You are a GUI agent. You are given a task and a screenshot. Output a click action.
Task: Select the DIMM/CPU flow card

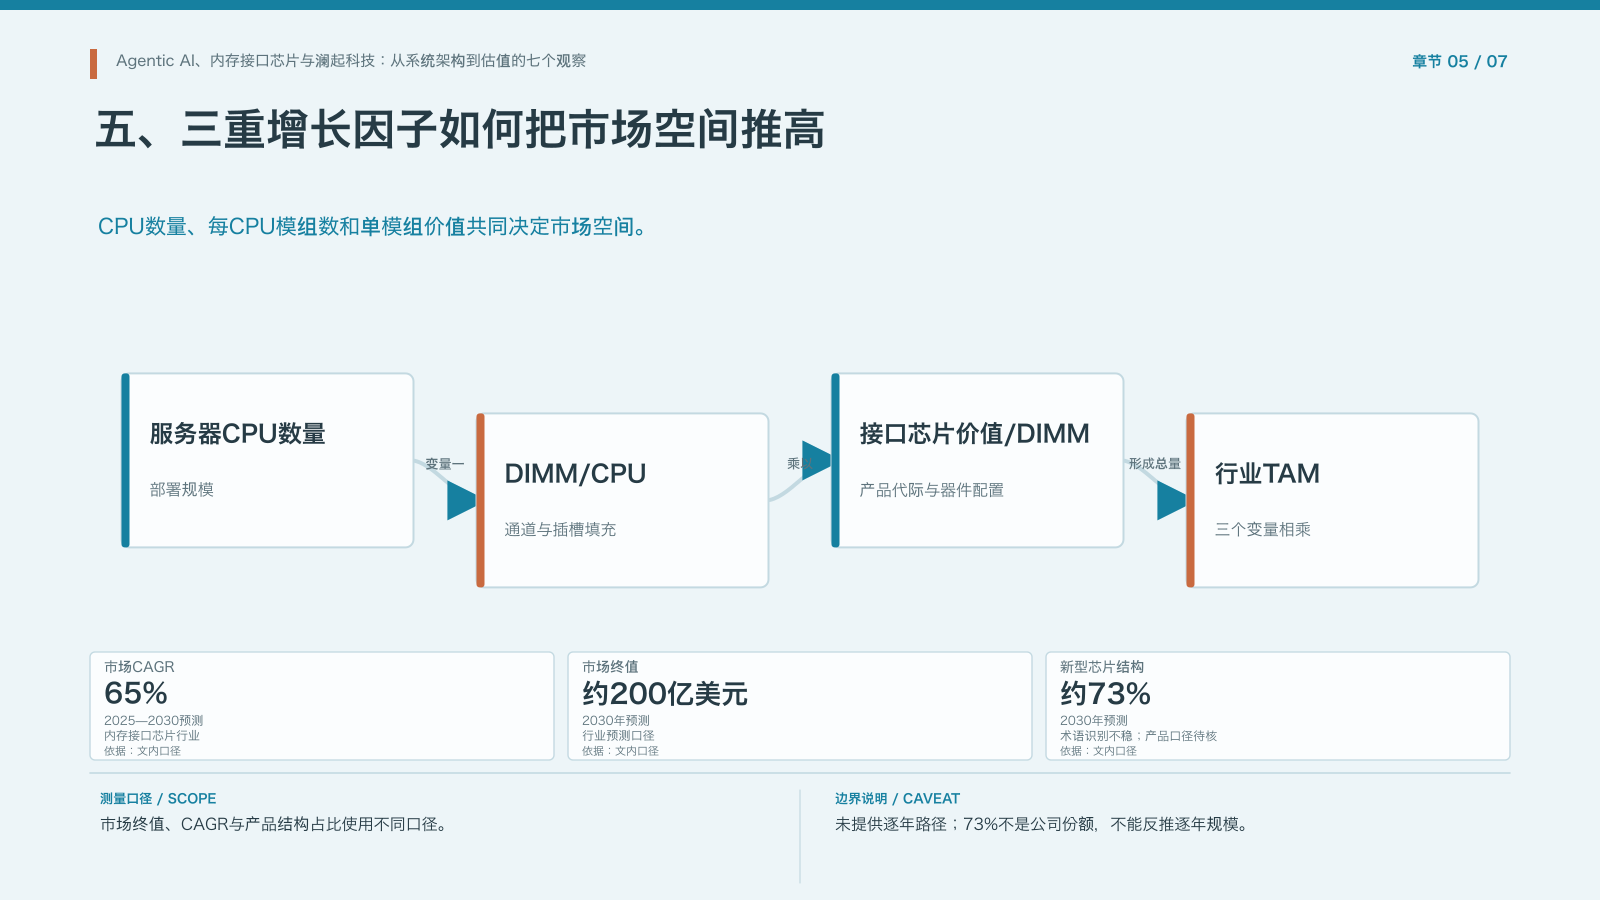622,500
